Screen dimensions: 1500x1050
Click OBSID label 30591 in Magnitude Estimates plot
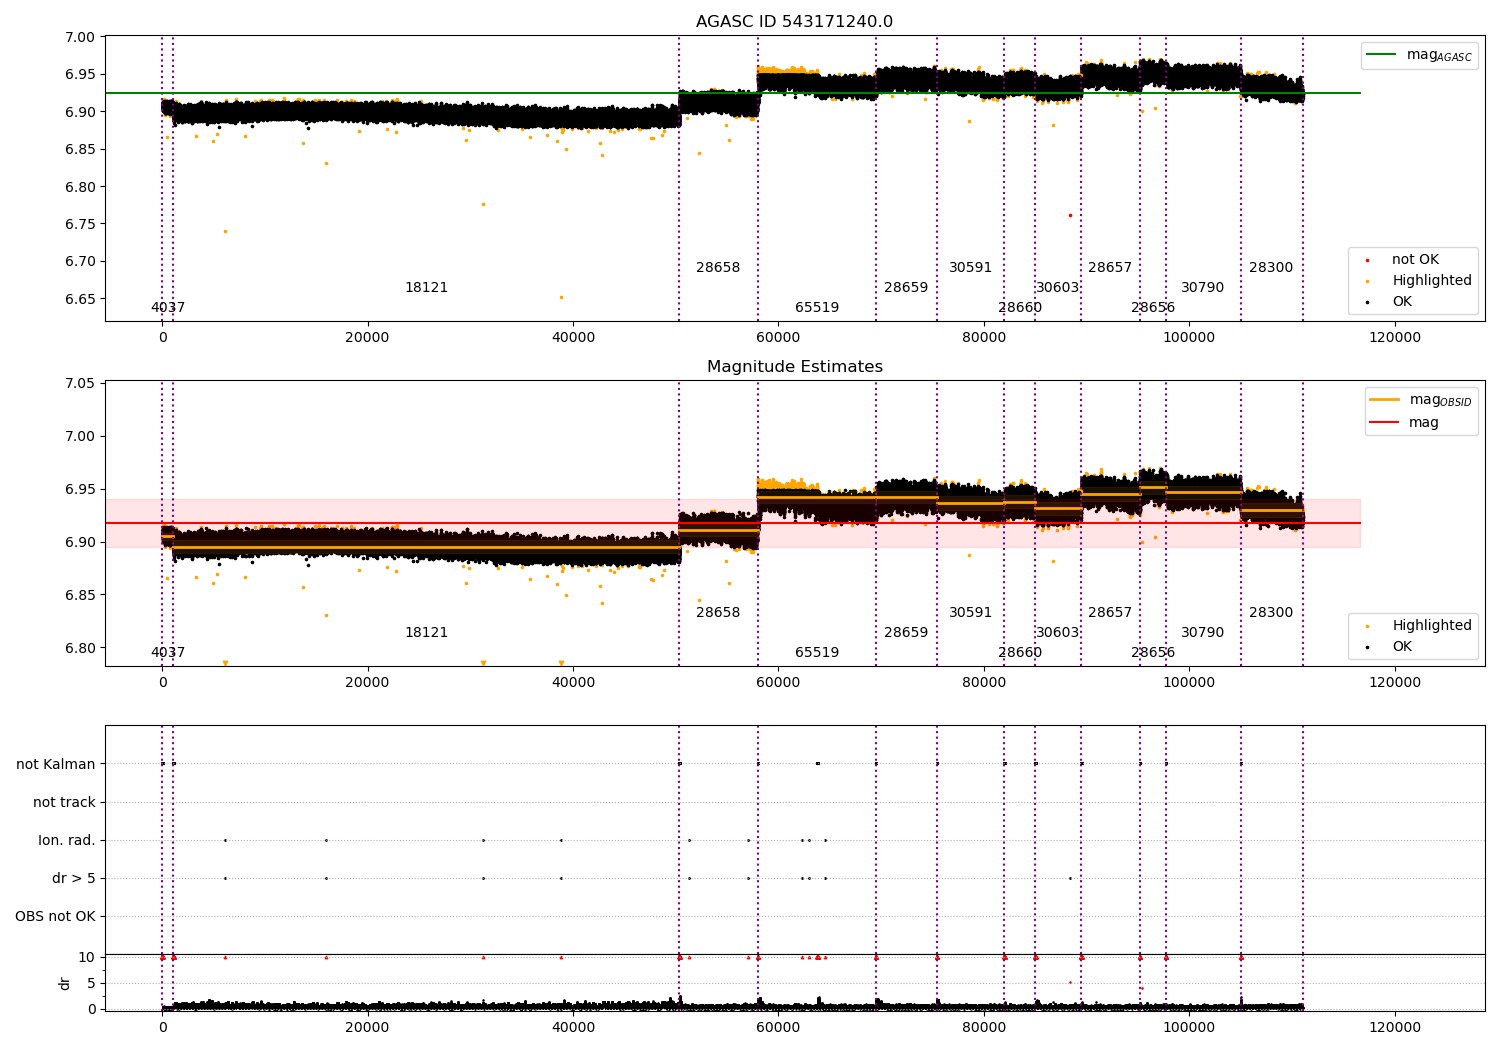(970, 613)
